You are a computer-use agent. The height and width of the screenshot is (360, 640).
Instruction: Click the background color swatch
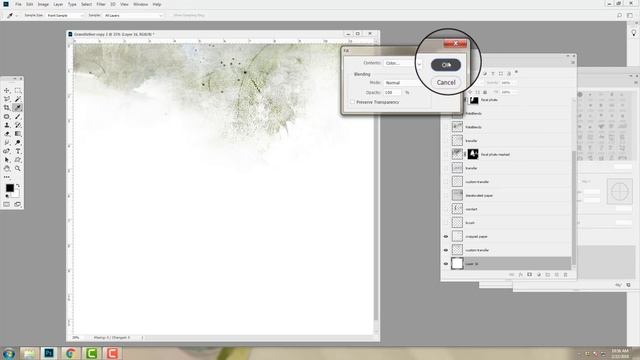[16, 193]
